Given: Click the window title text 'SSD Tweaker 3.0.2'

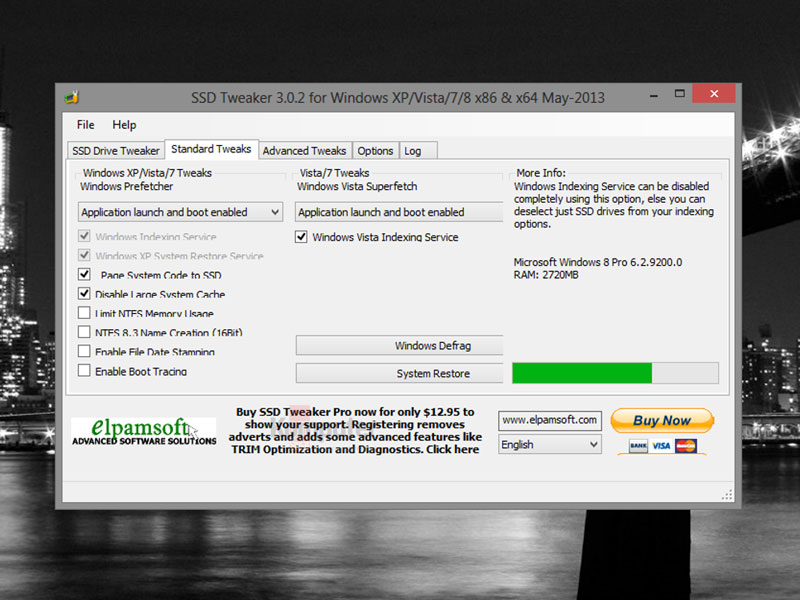Looking at the screenshot, I should click(x=398, y=97).
